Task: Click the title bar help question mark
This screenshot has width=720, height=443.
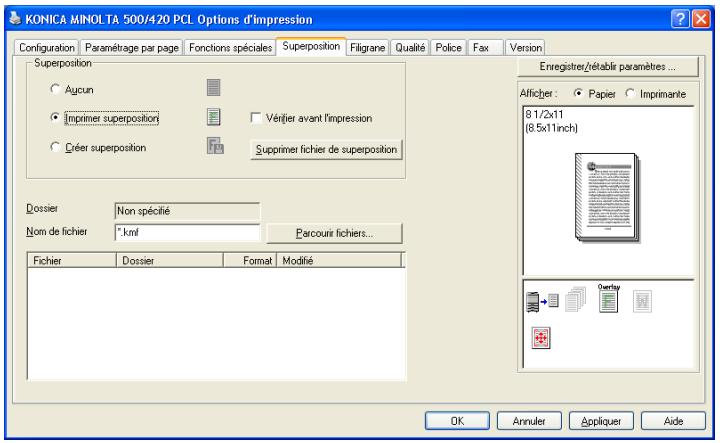Action: (x=680, y=19)
